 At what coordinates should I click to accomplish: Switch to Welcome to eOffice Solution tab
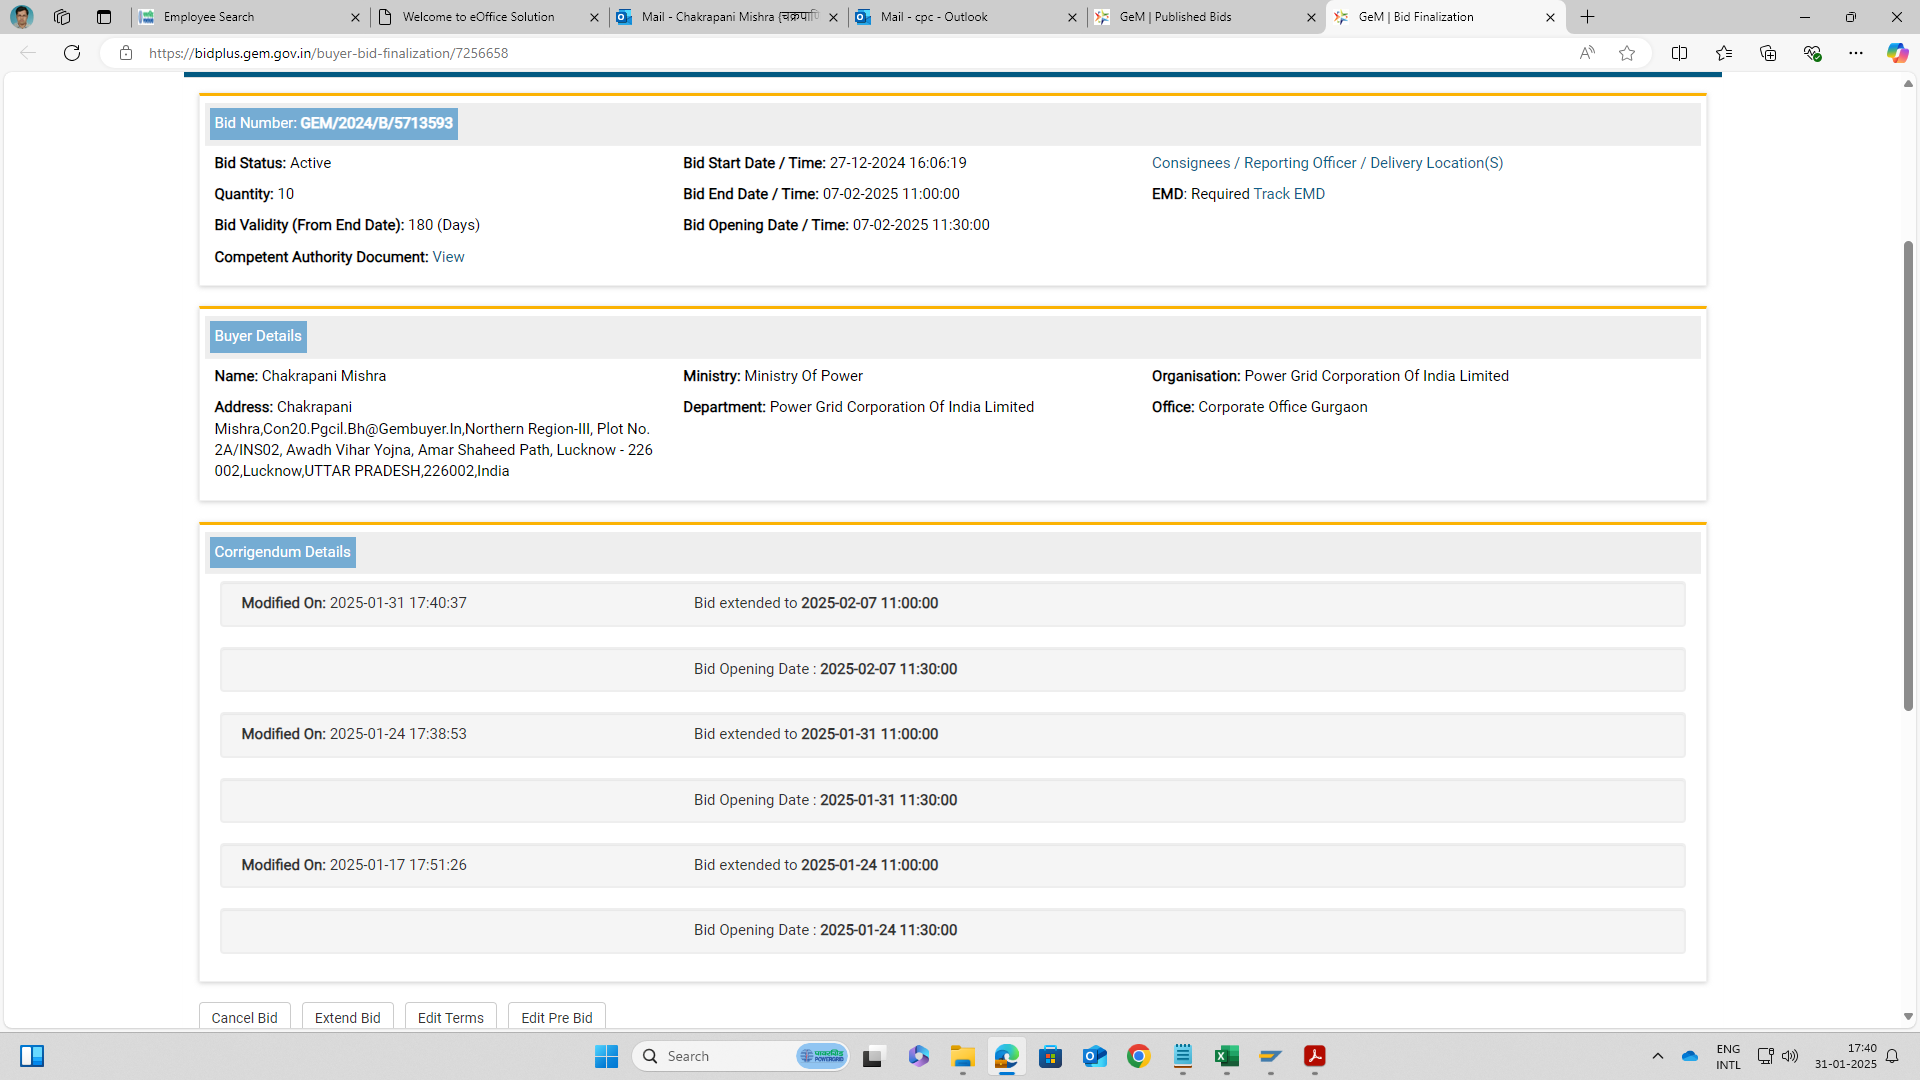[x=489, y=17]
